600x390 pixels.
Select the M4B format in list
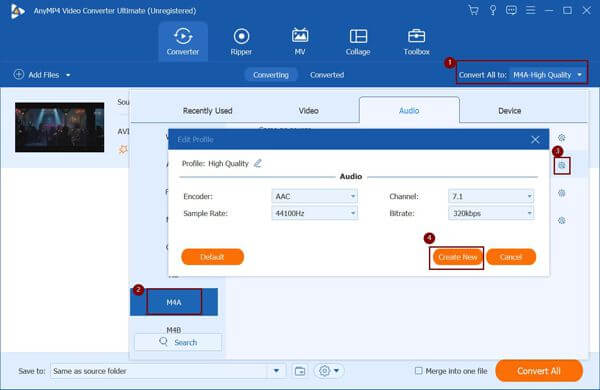pos(174,330)
